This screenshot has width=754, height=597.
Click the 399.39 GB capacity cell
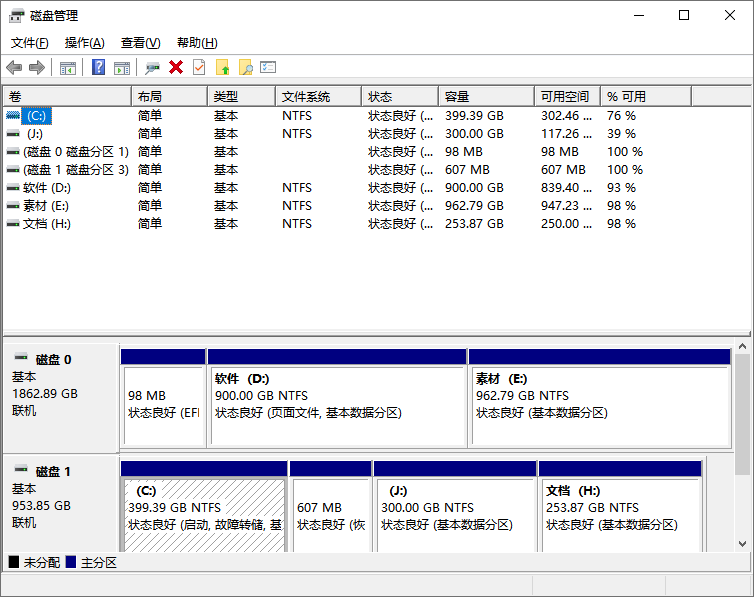pyautogui.click(x=474, y=116)
